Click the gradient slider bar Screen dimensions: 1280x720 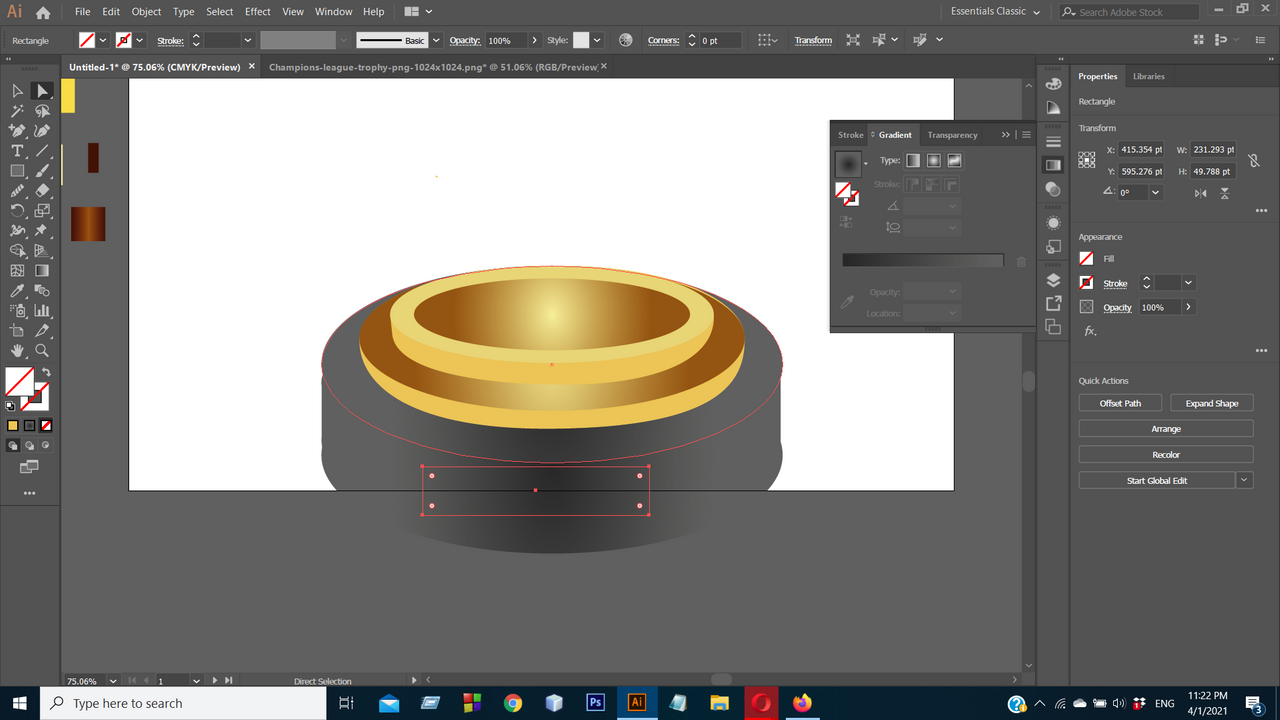click(922, 260)
